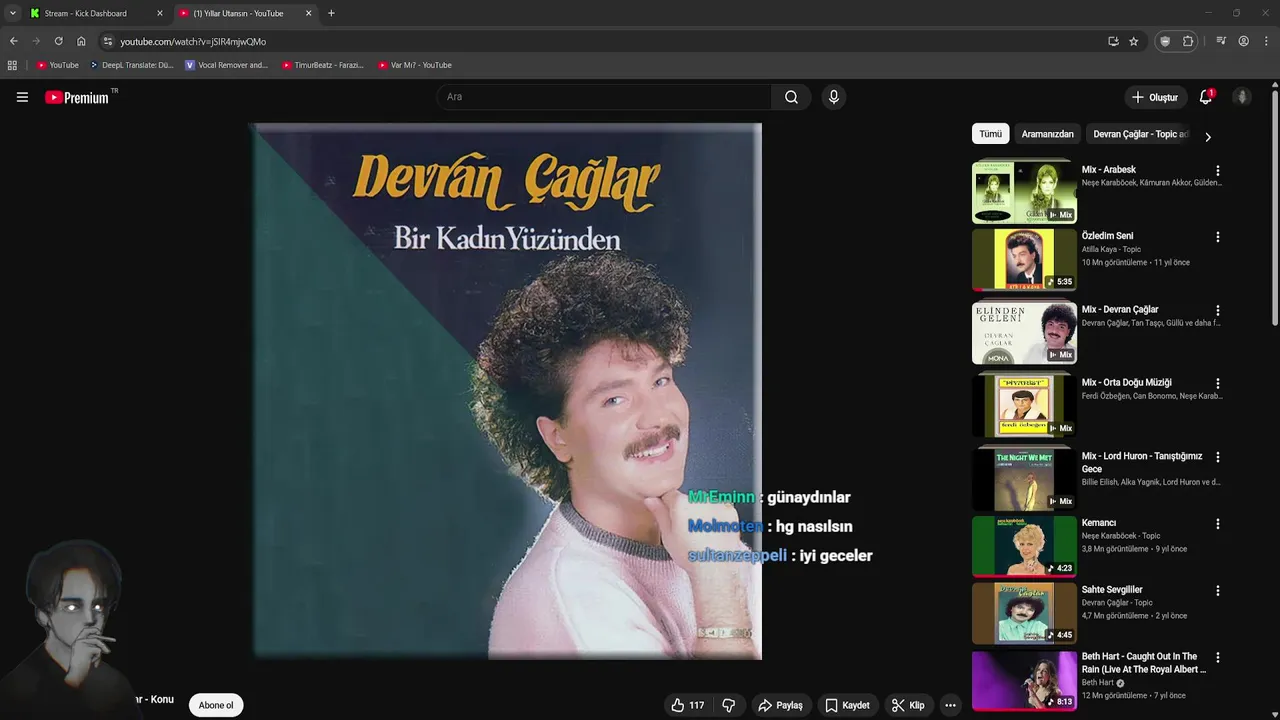Select the Aramanızdan filter chip

[x=1047, y=134]
